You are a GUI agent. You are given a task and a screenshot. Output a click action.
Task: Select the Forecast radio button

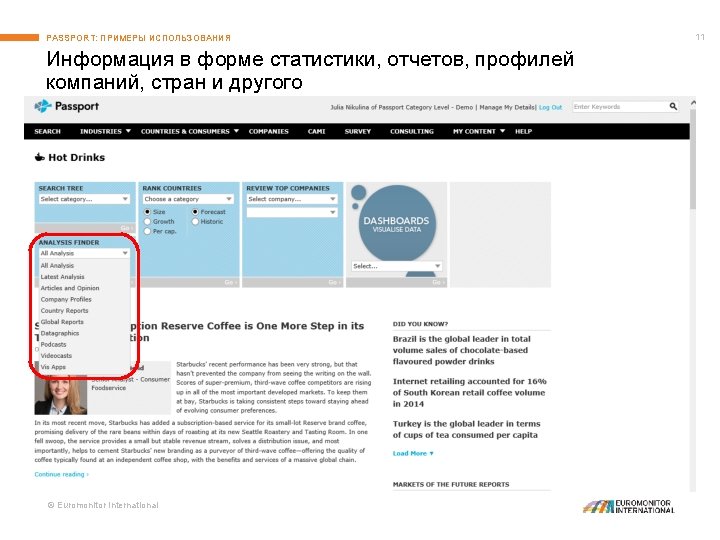(x=195, y=212)
